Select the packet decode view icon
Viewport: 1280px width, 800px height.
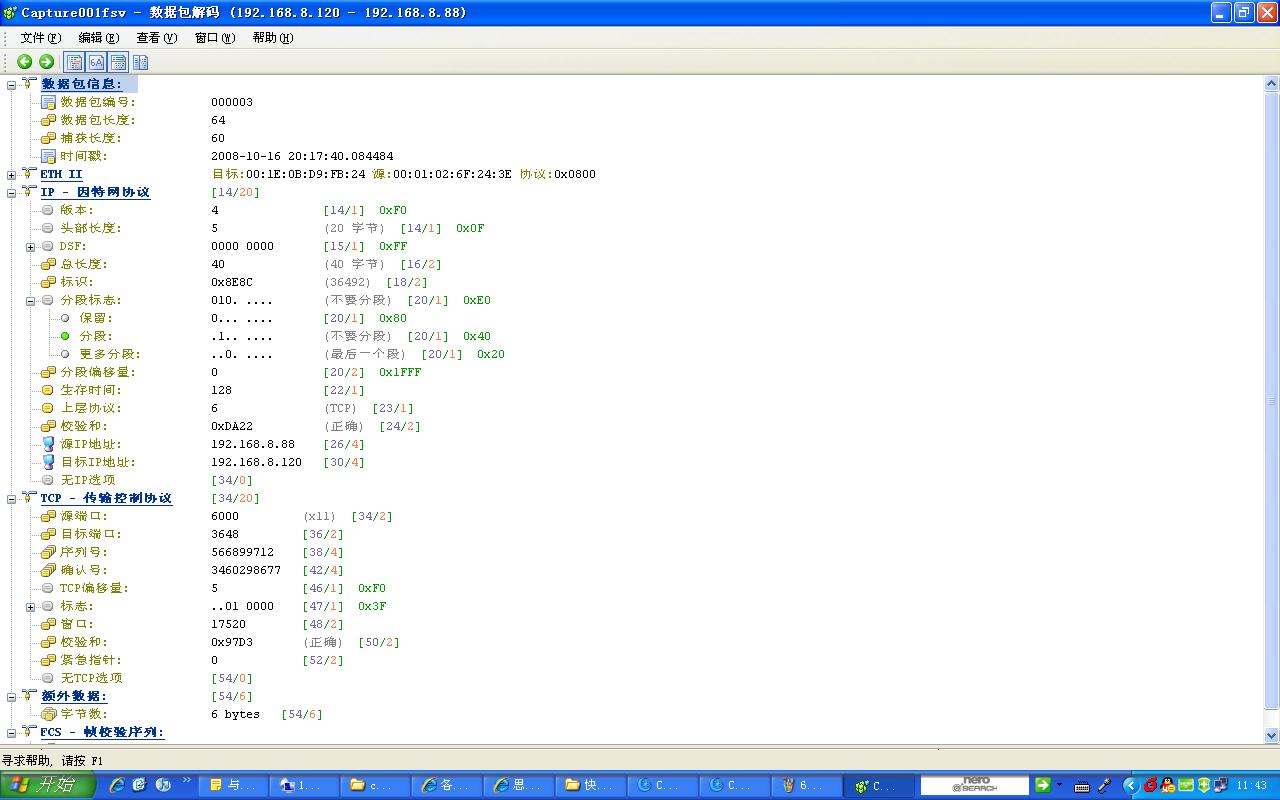click(x=73, y=61)
